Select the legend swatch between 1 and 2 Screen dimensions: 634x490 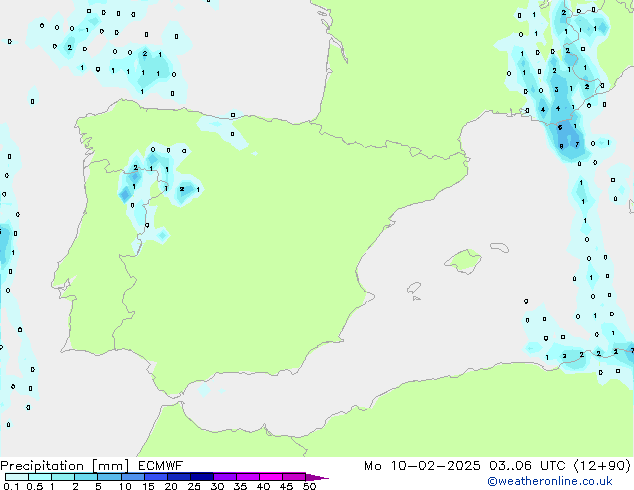[x=63, y=477]
